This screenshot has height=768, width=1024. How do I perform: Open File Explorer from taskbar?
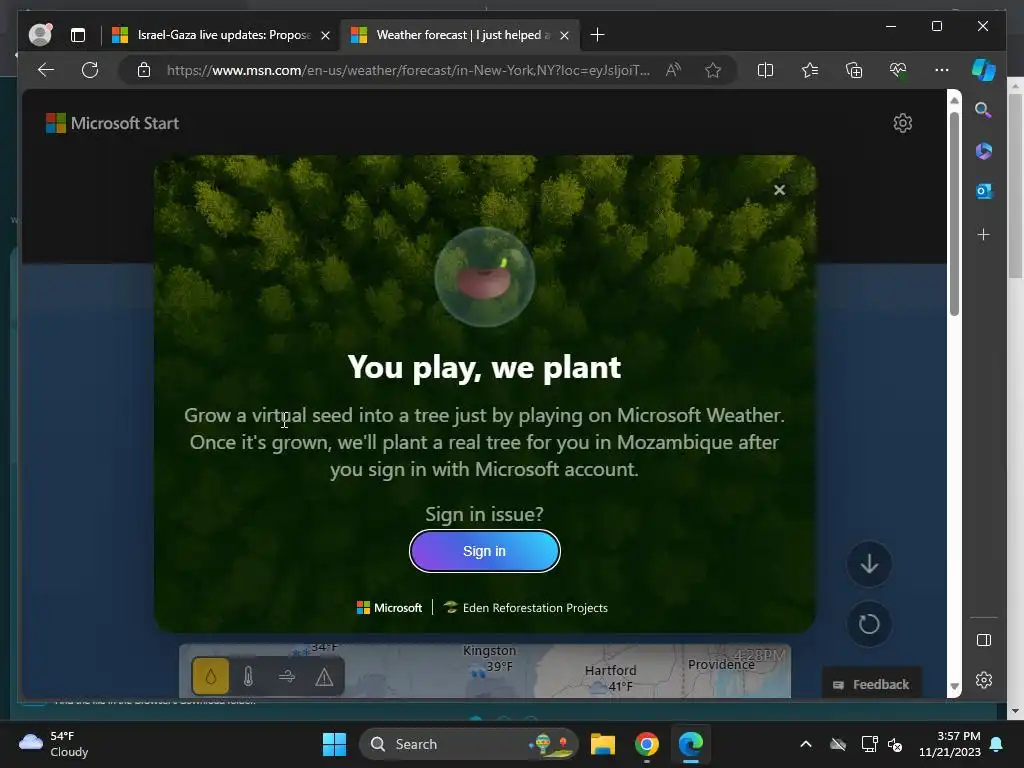(x=603, y=744)
